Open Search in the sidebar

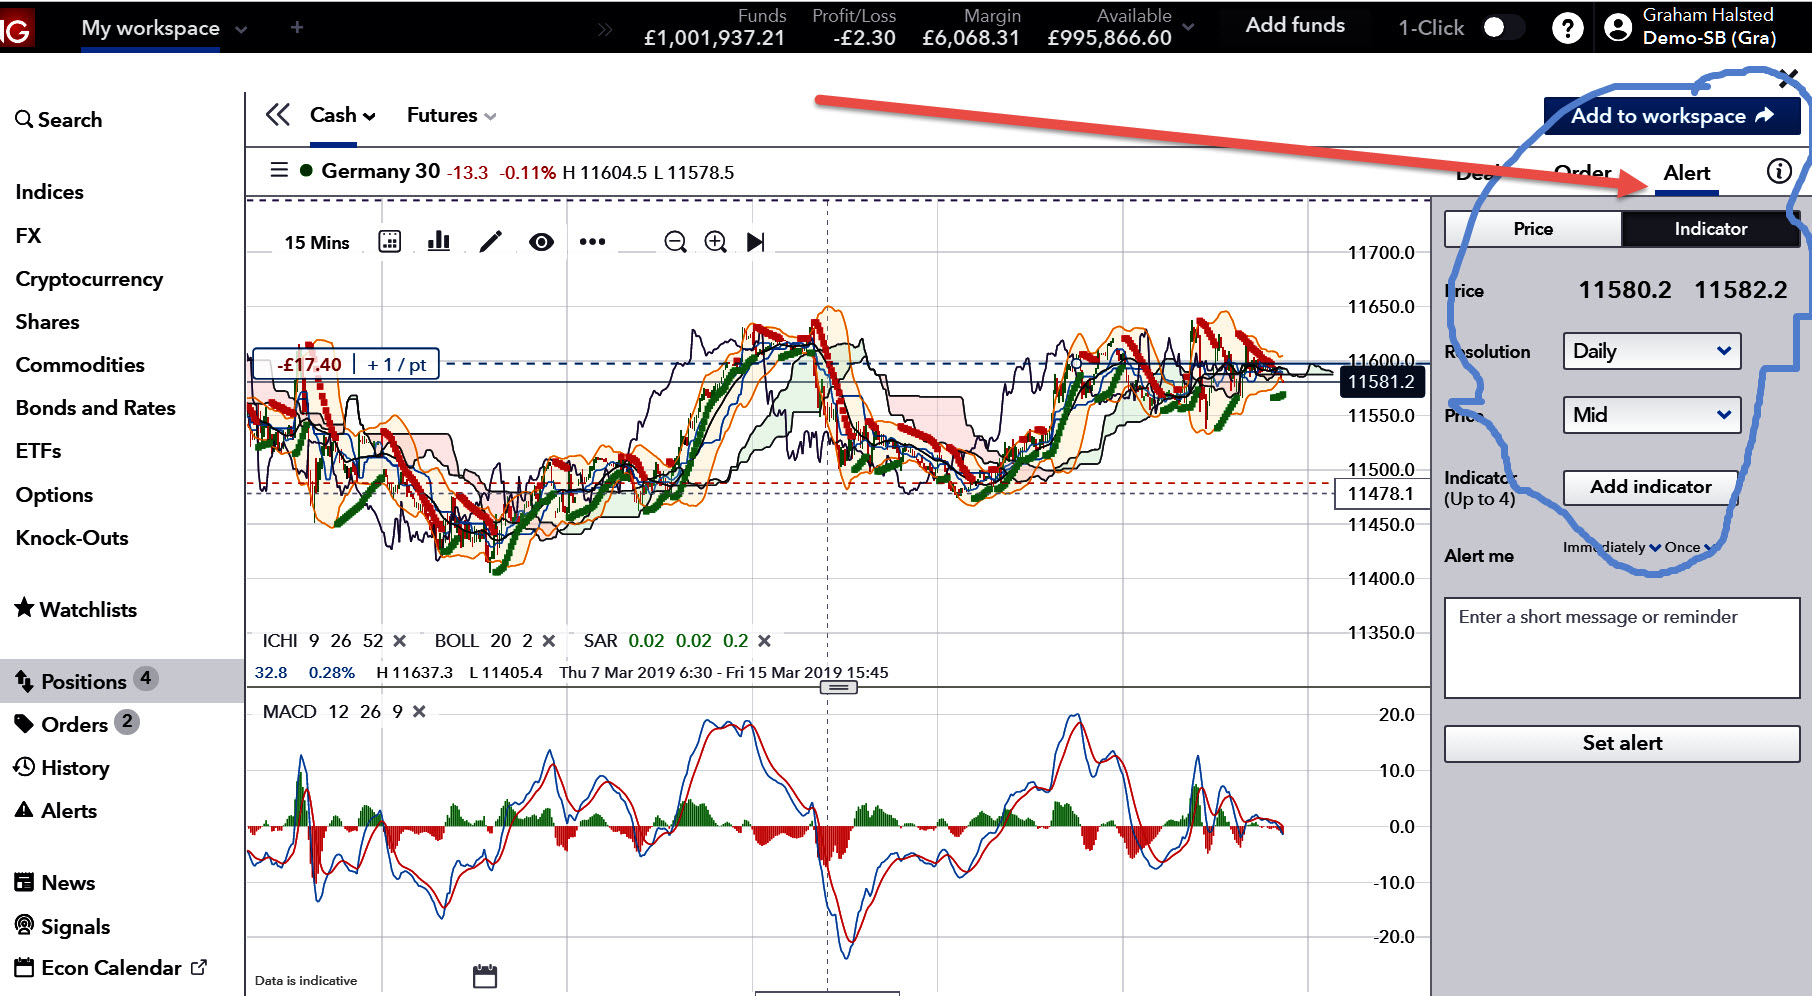coord(59,120)
